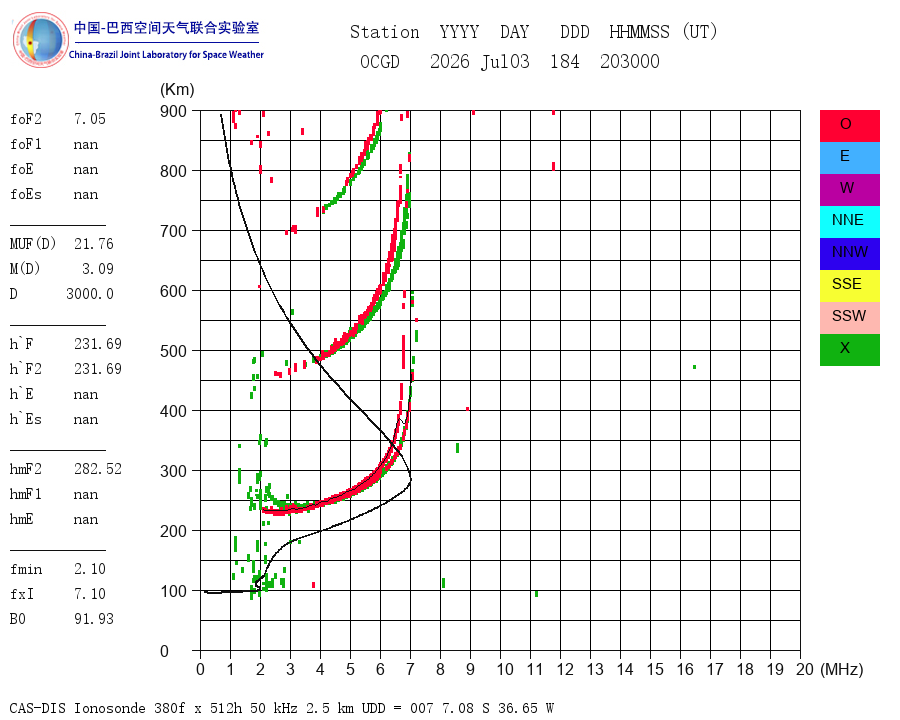Select the purple W legend swatch
Viewport: 900px width, 720px height.
point(849,189)
